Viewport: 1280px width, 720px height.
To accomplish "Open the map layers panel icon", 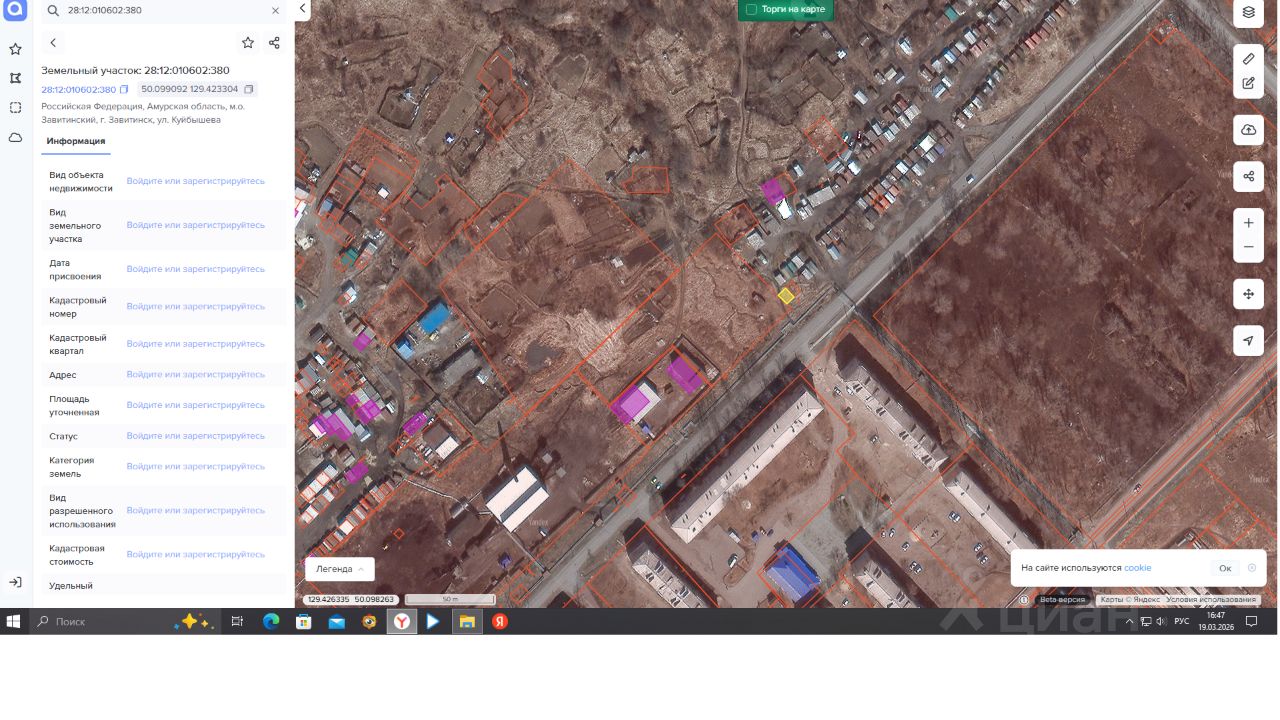I will (1248, 13).
